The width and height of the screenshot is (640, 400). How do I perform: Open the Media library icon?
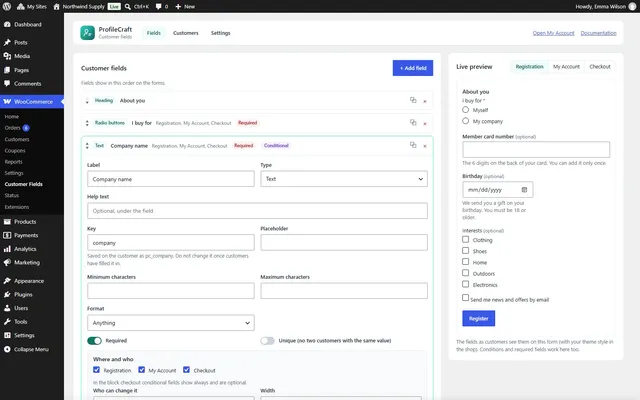pos(7,56)
